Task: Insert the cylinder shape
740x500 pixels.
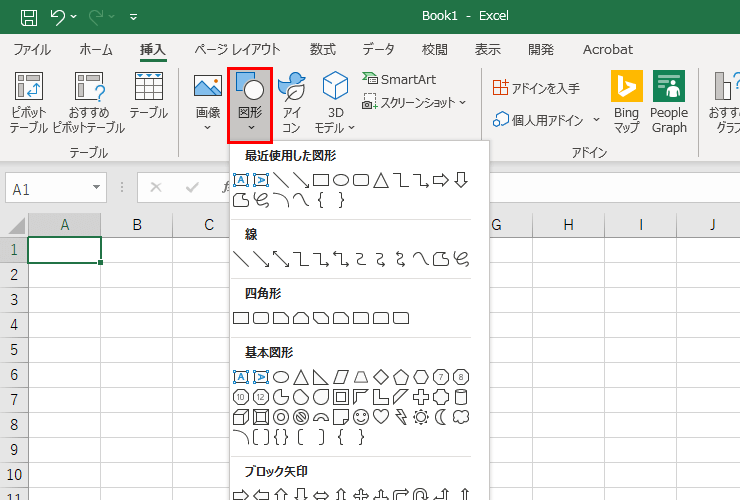Action: 461,397
